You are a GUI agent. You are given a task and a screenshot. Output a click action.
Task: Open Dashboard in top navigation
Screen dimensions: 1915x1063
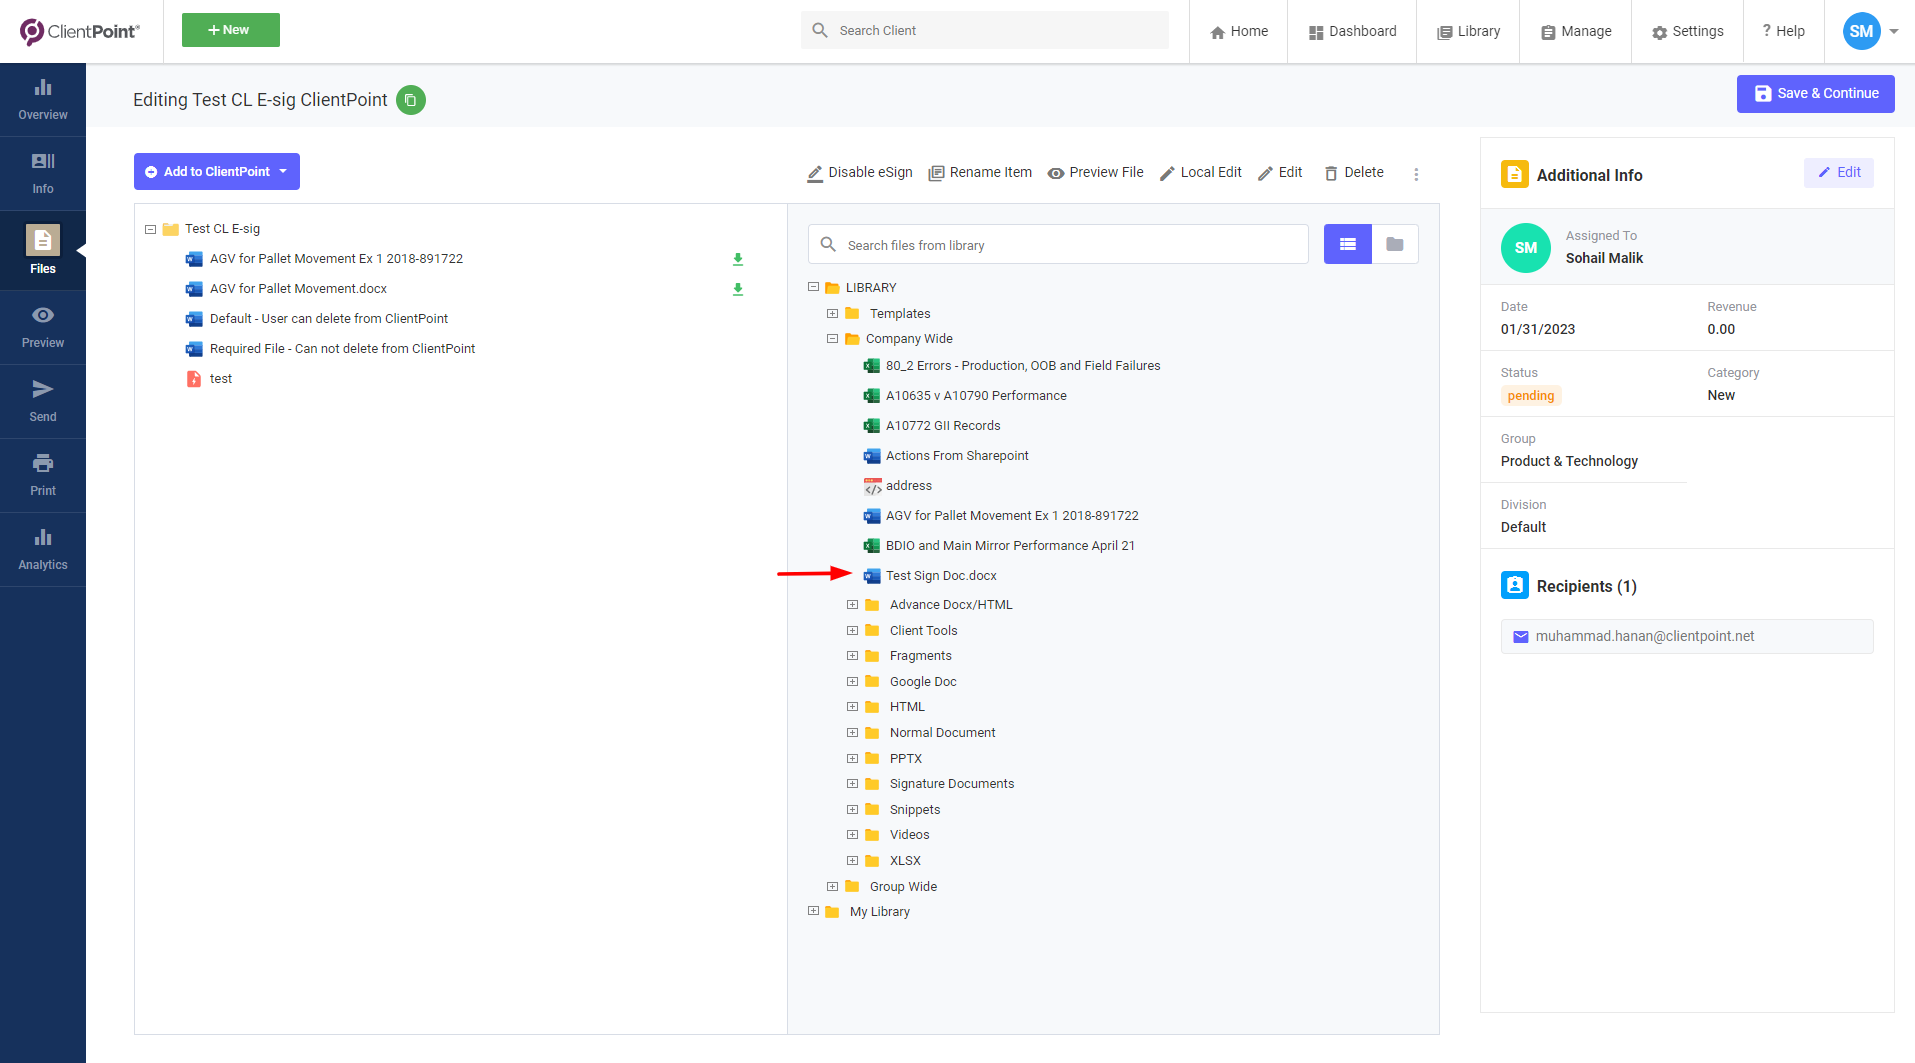click(x=1352, y=31)
